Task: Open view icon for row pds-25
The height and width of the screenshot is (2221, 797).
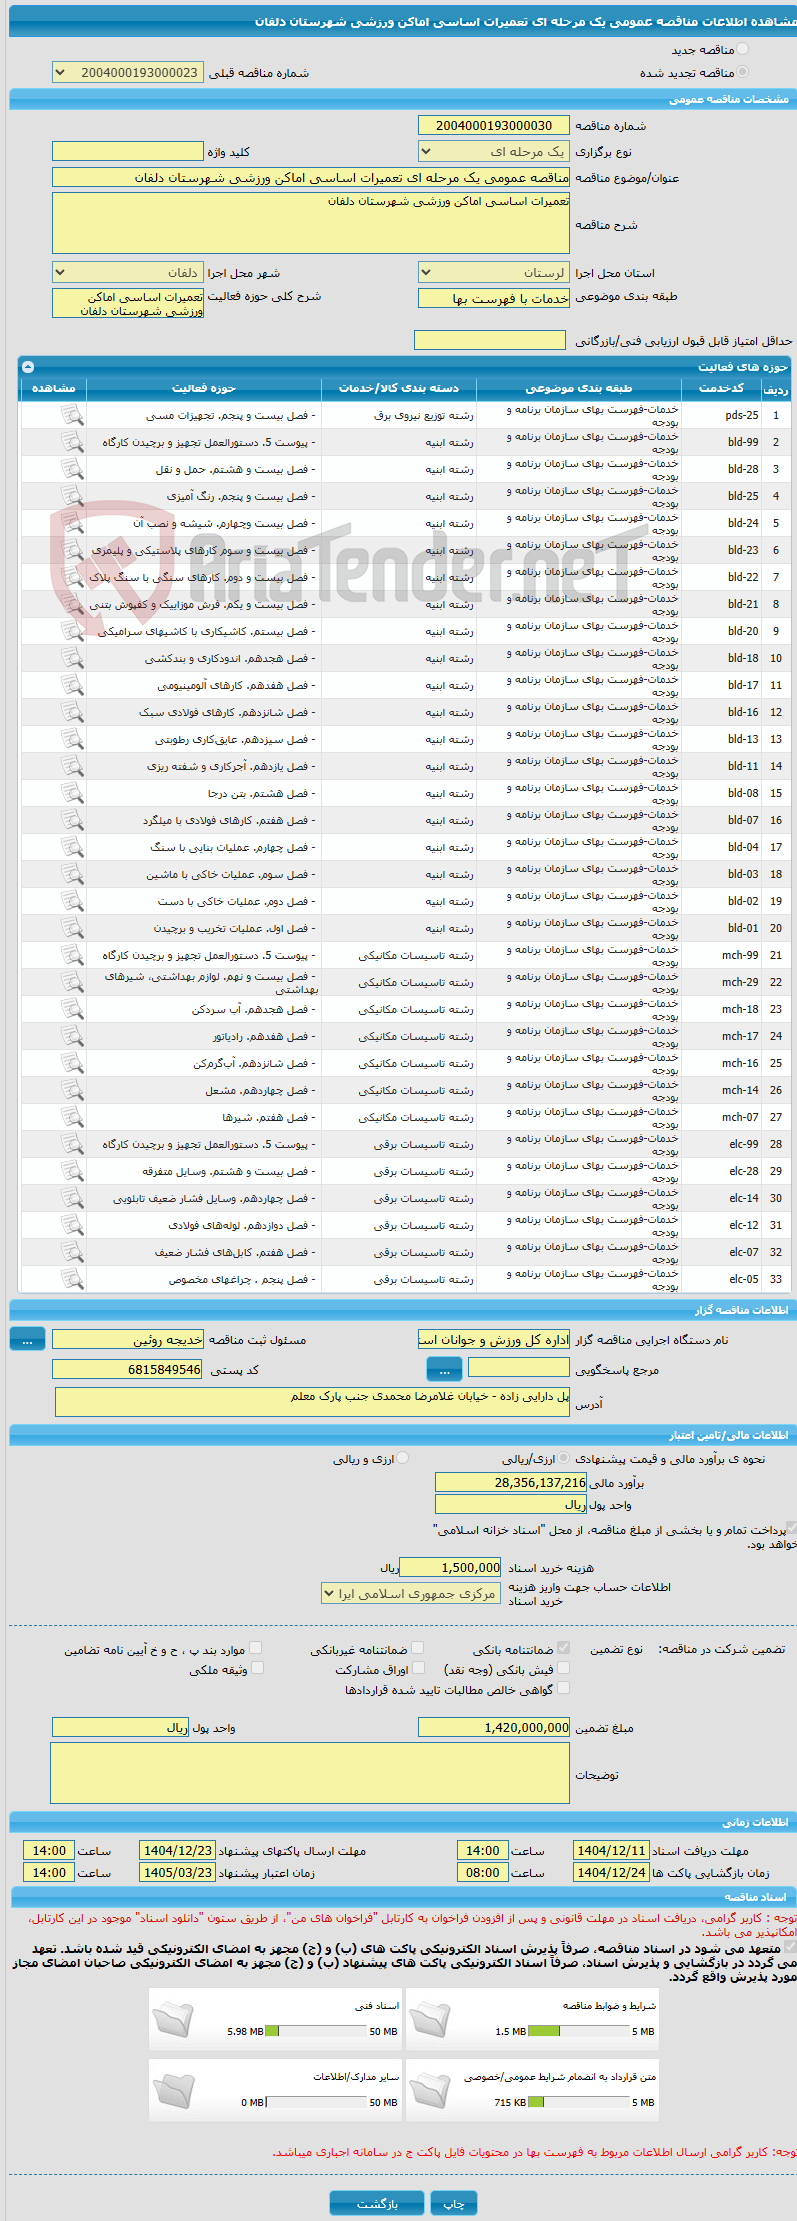Action: point(72,415)
